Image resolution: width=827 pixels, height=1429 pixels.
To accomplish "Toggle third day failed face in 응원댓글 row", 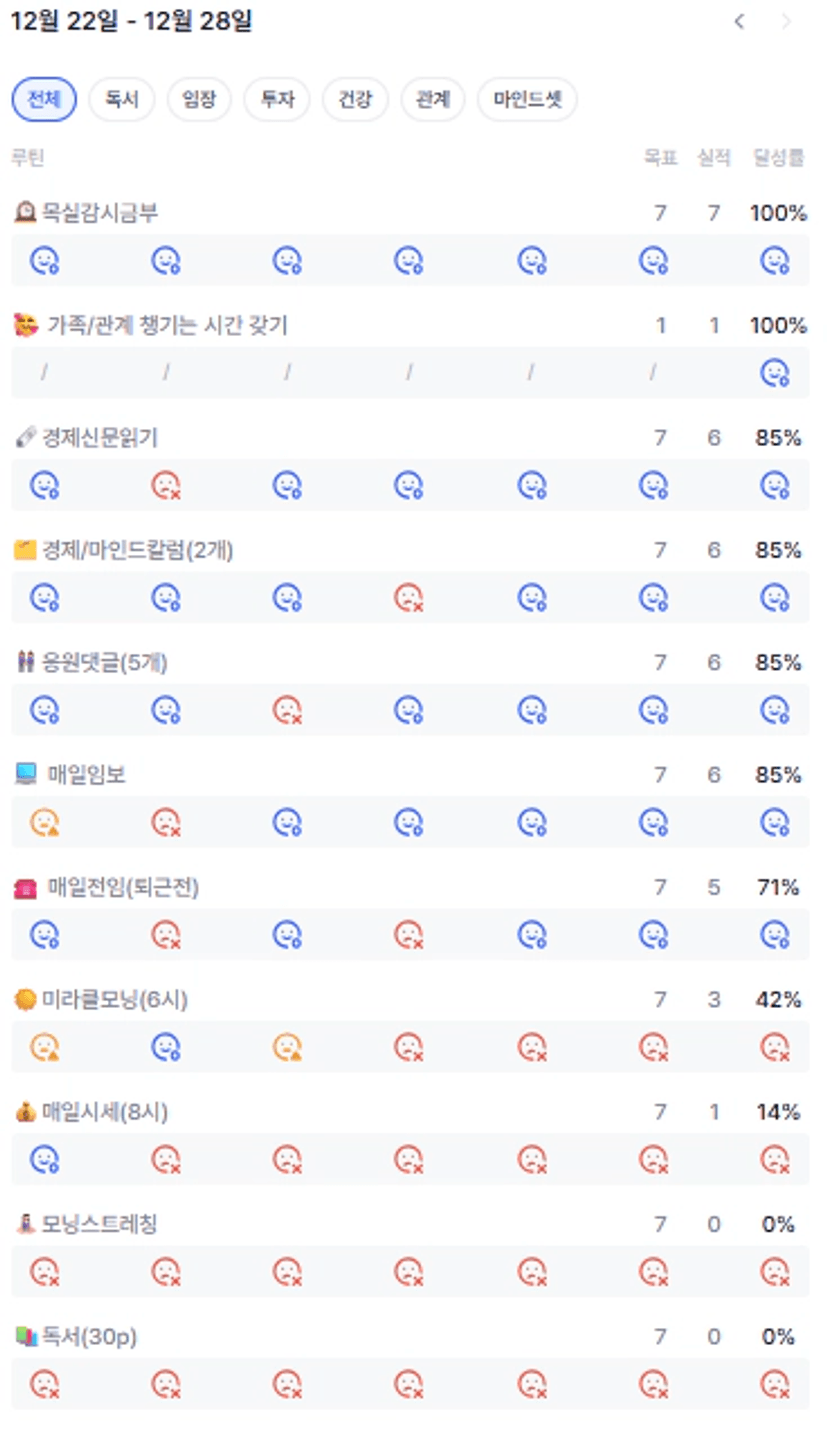I will tap(287, 710).
